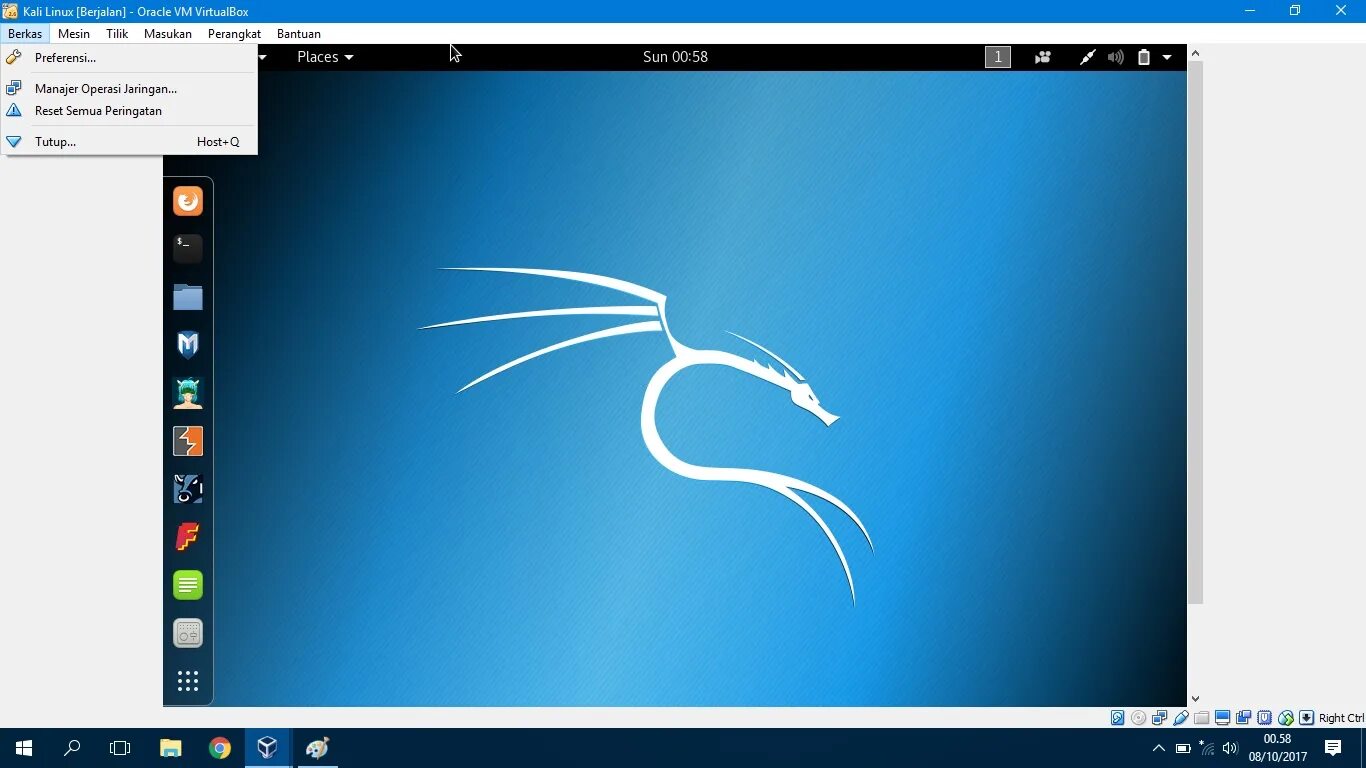The image size is (1366, 768).
Task: Open the Windows Start menu
Action: (x=24, y=748)
